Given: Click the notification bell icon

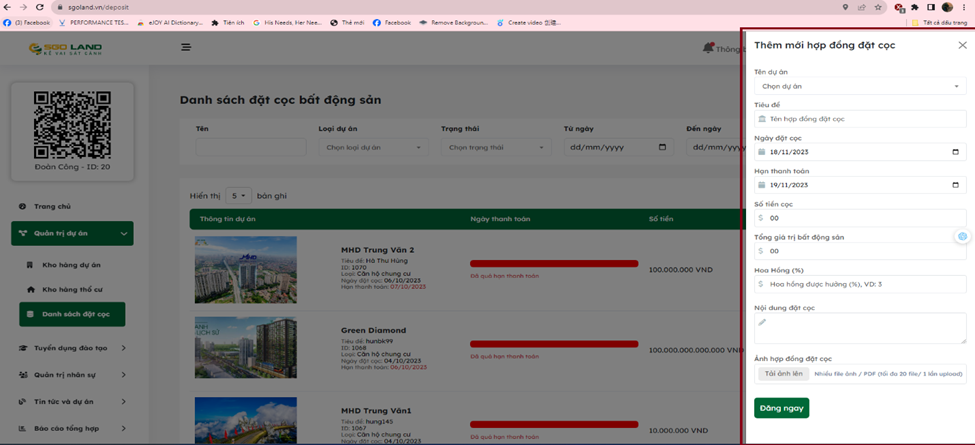Looking at the screenshot, I should pyautogui.click(x=708, y=47).
